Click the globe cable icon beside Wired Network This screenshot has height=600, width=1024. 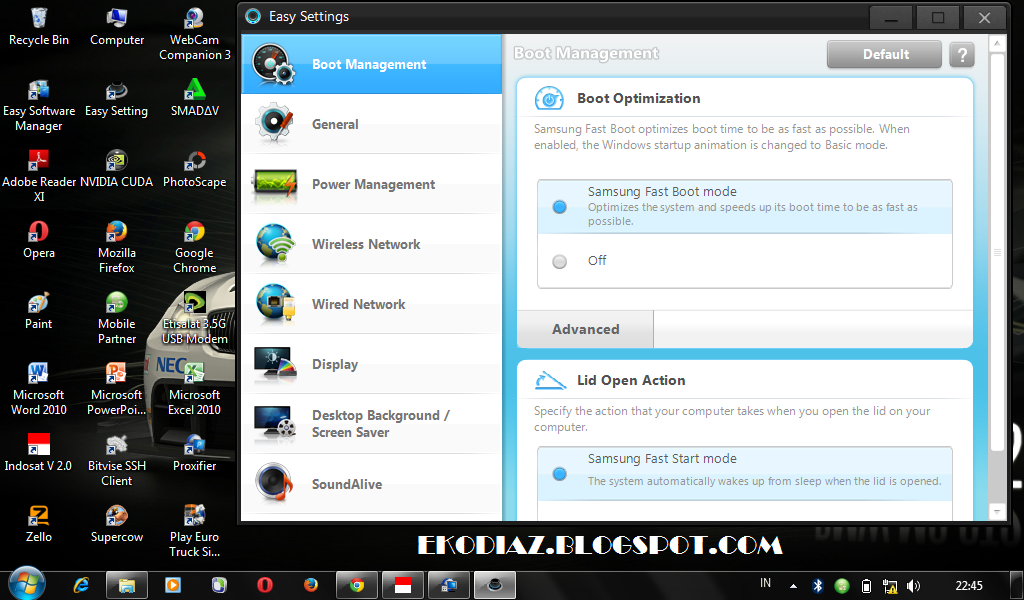[275, 304]
